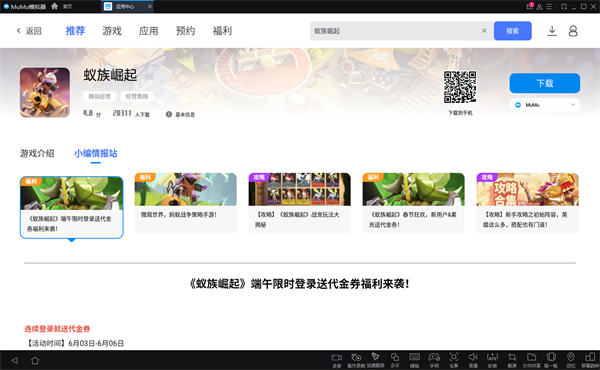Close the 应用中心 tab
The image size is (600, 370).
tap(150, 7)
